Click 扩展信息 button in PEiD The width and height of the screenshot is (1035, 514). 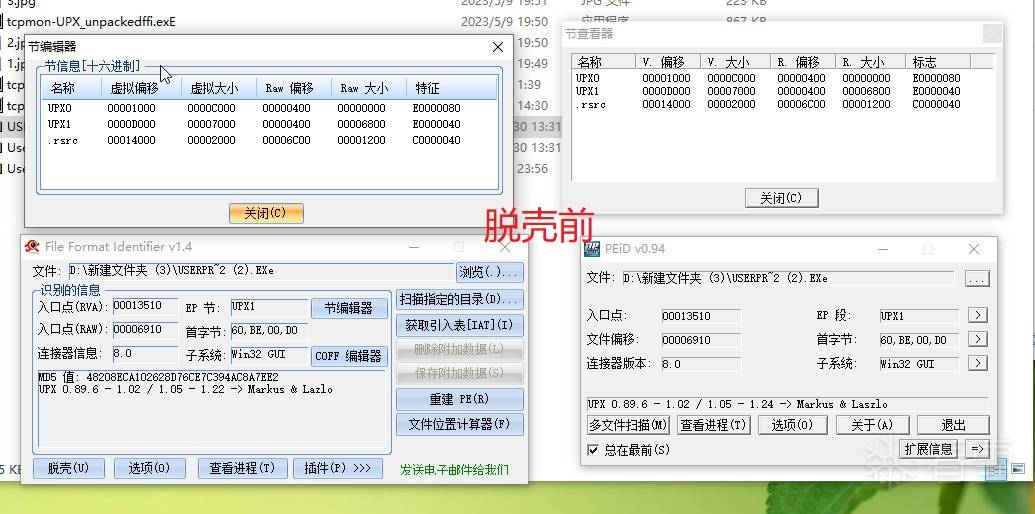929,449
